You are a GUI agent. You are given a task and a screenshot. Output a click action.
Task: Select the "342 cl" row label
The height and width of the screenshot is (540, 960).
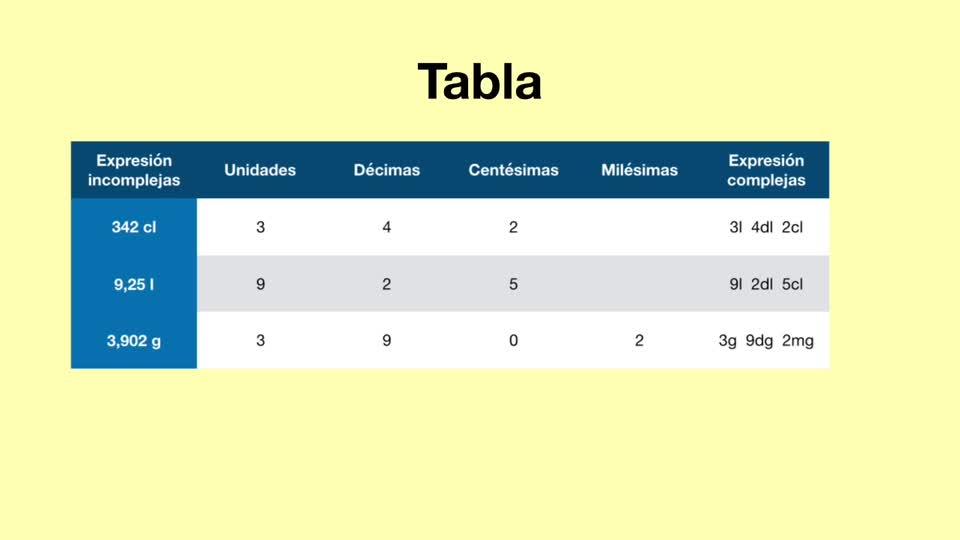coord(134,227)
